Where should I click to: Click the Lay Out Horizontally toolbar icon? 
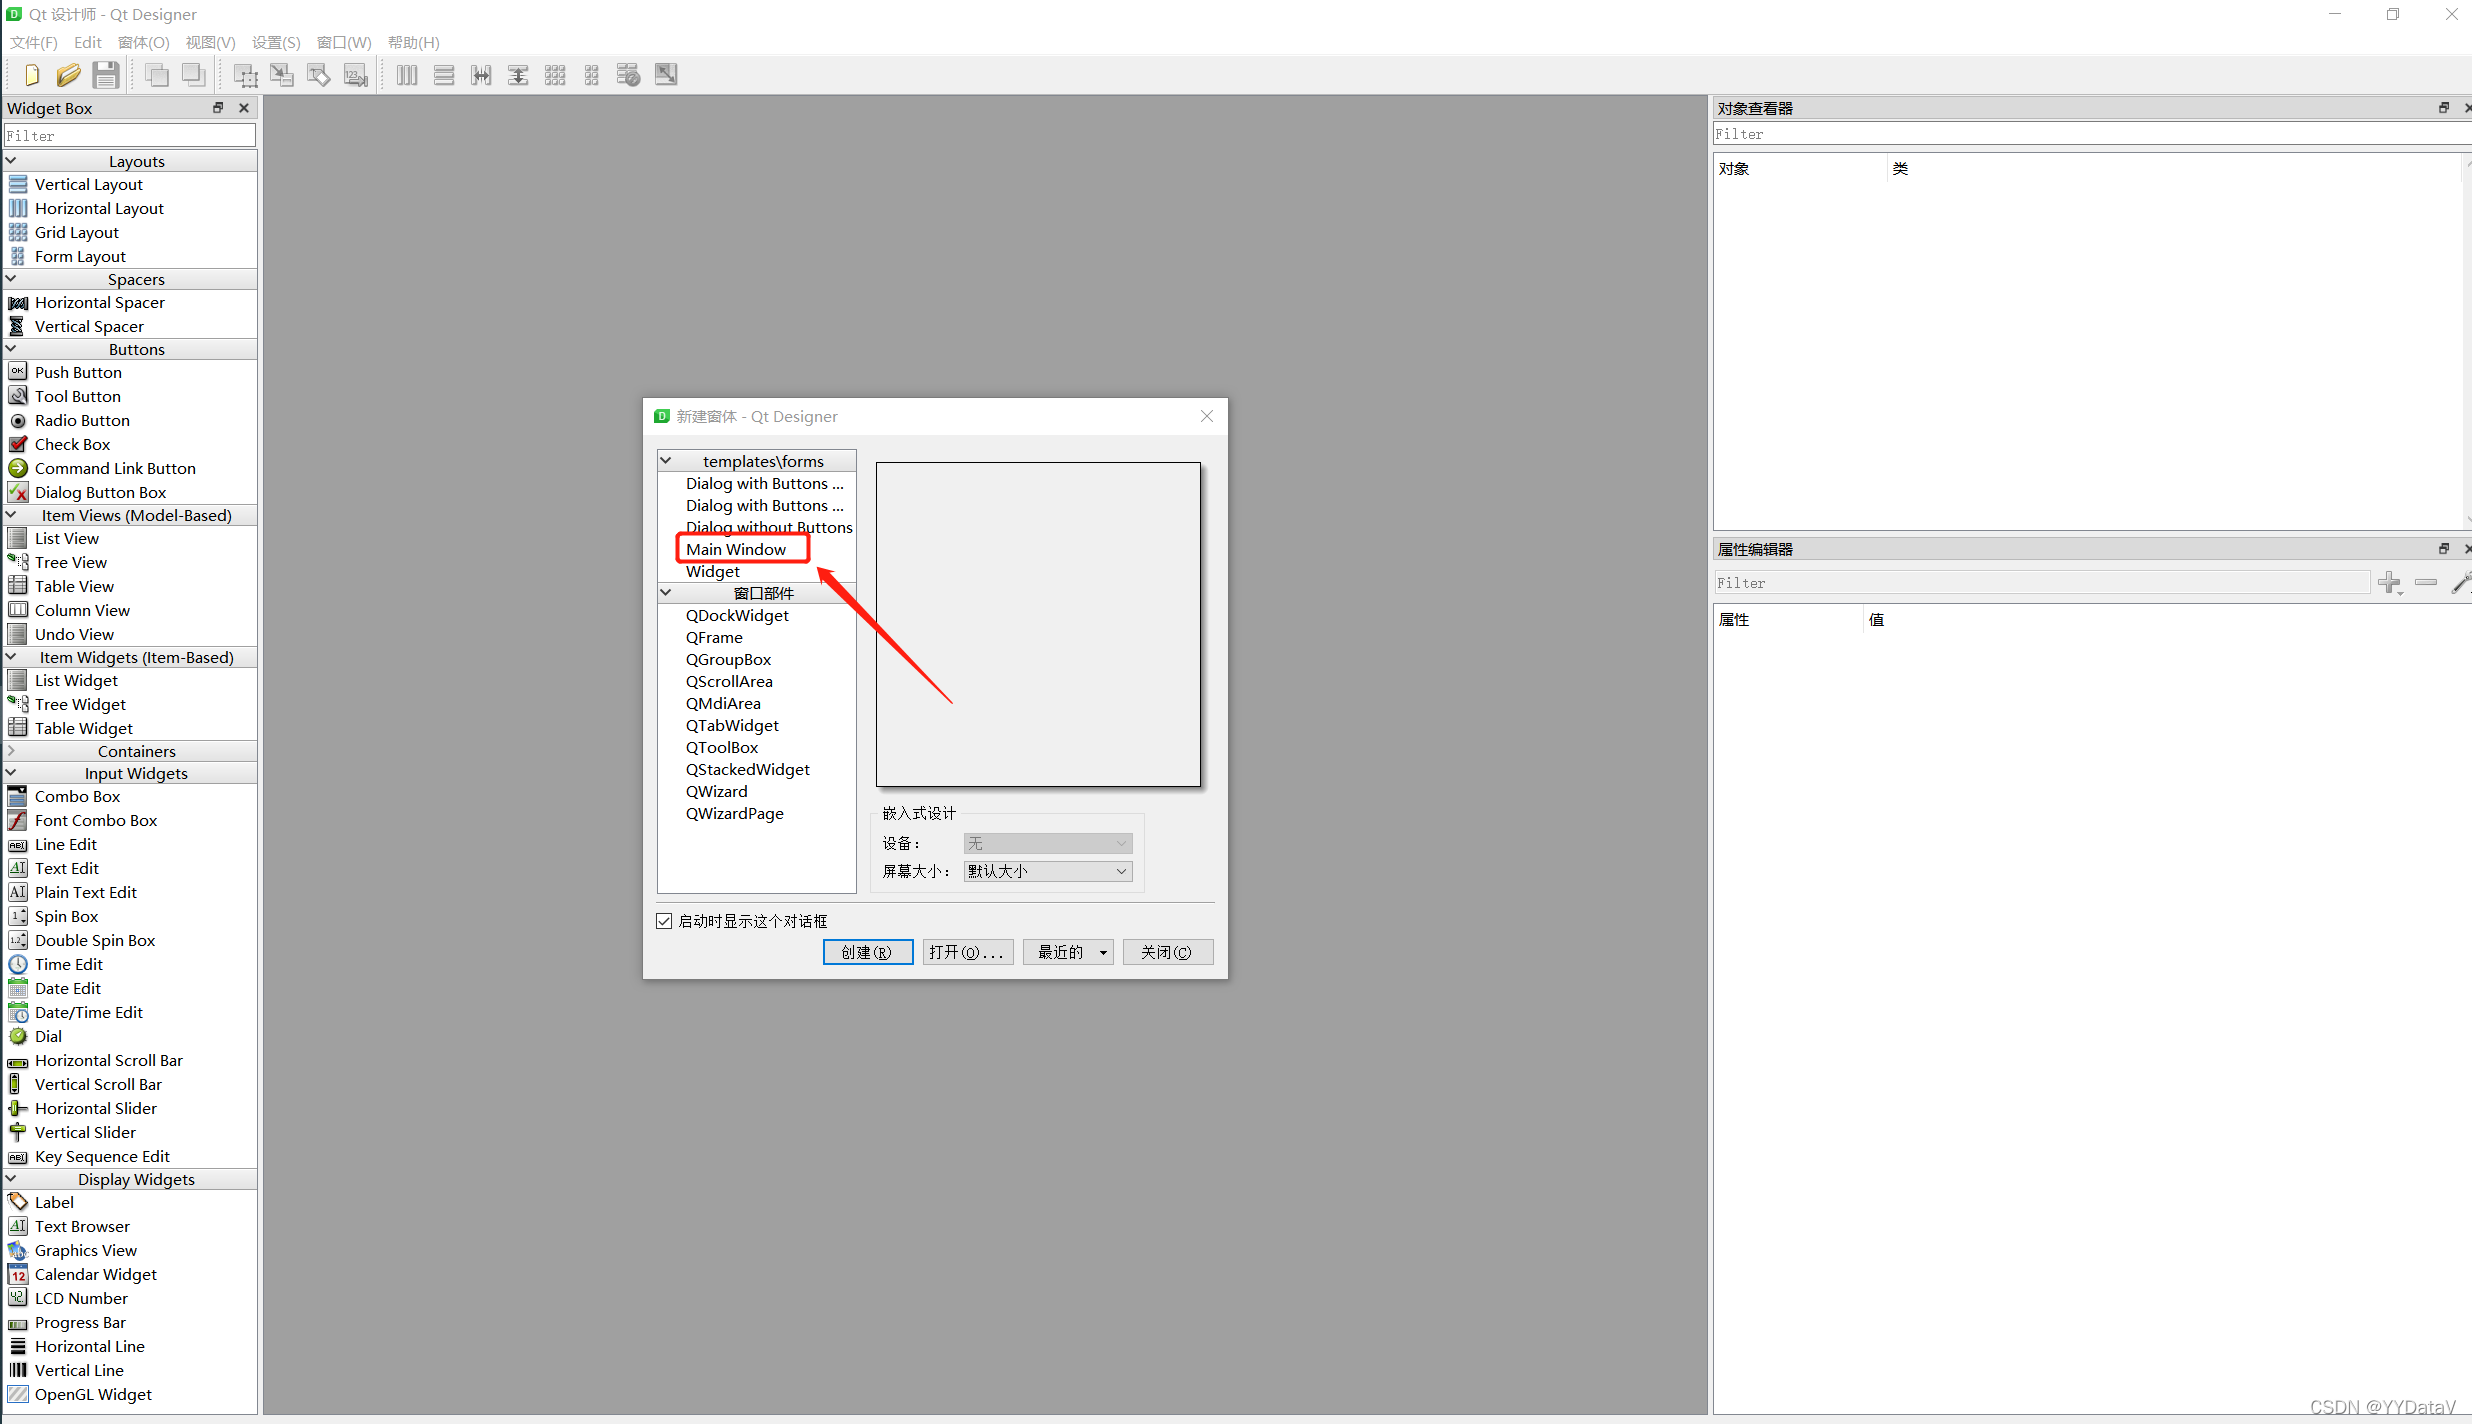[407, 75]
